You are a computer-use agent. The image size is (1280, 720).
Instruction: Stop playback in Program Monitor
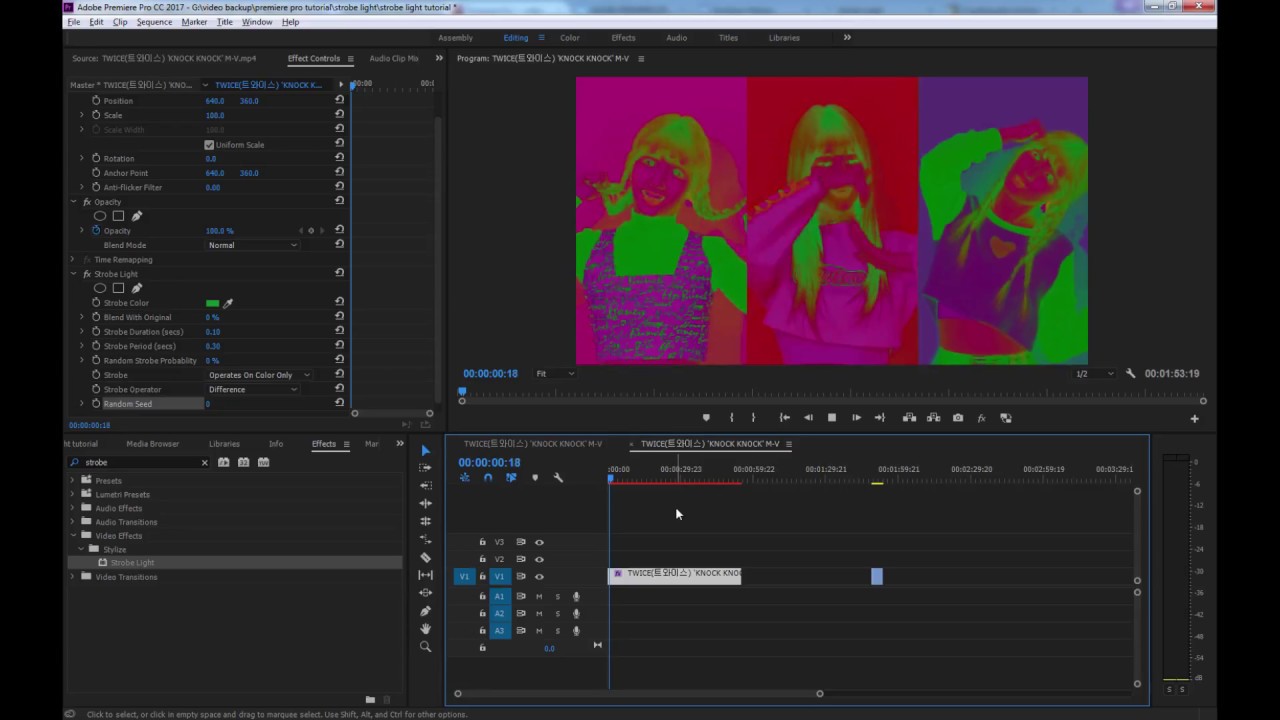click(831, 418)
